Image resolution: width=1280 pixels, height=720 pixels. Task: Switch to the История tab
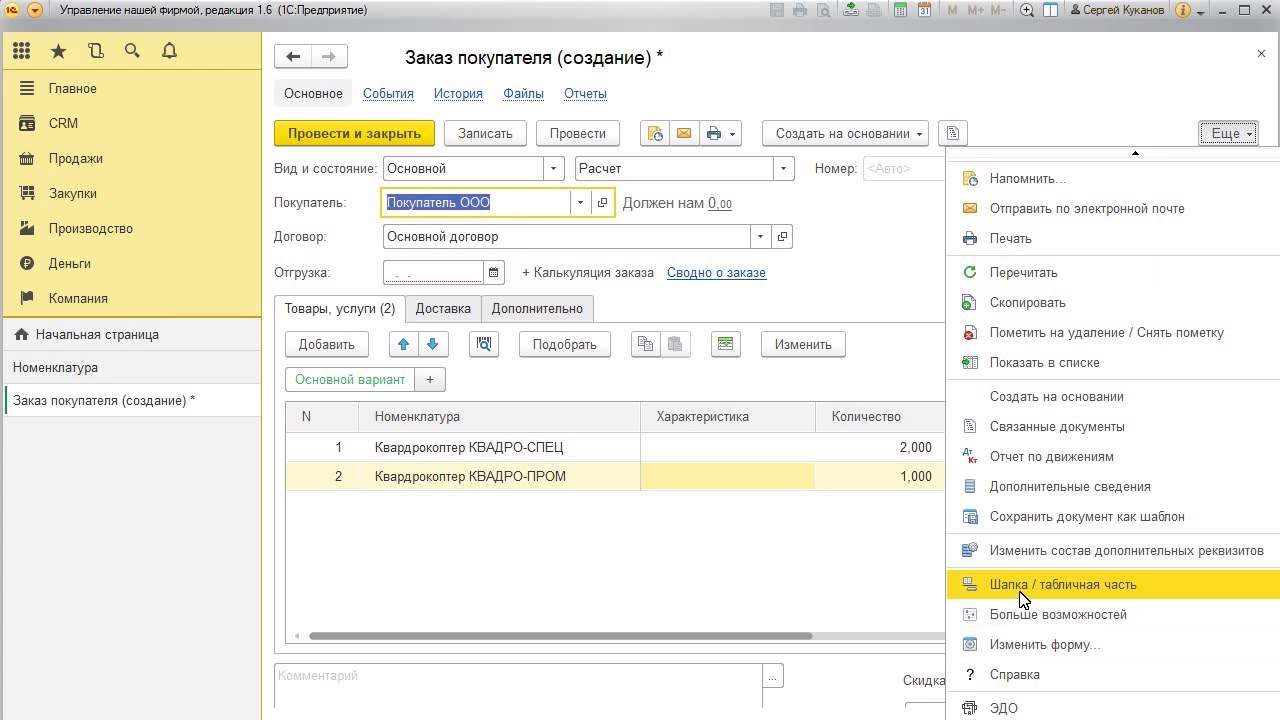pos(458,93)
